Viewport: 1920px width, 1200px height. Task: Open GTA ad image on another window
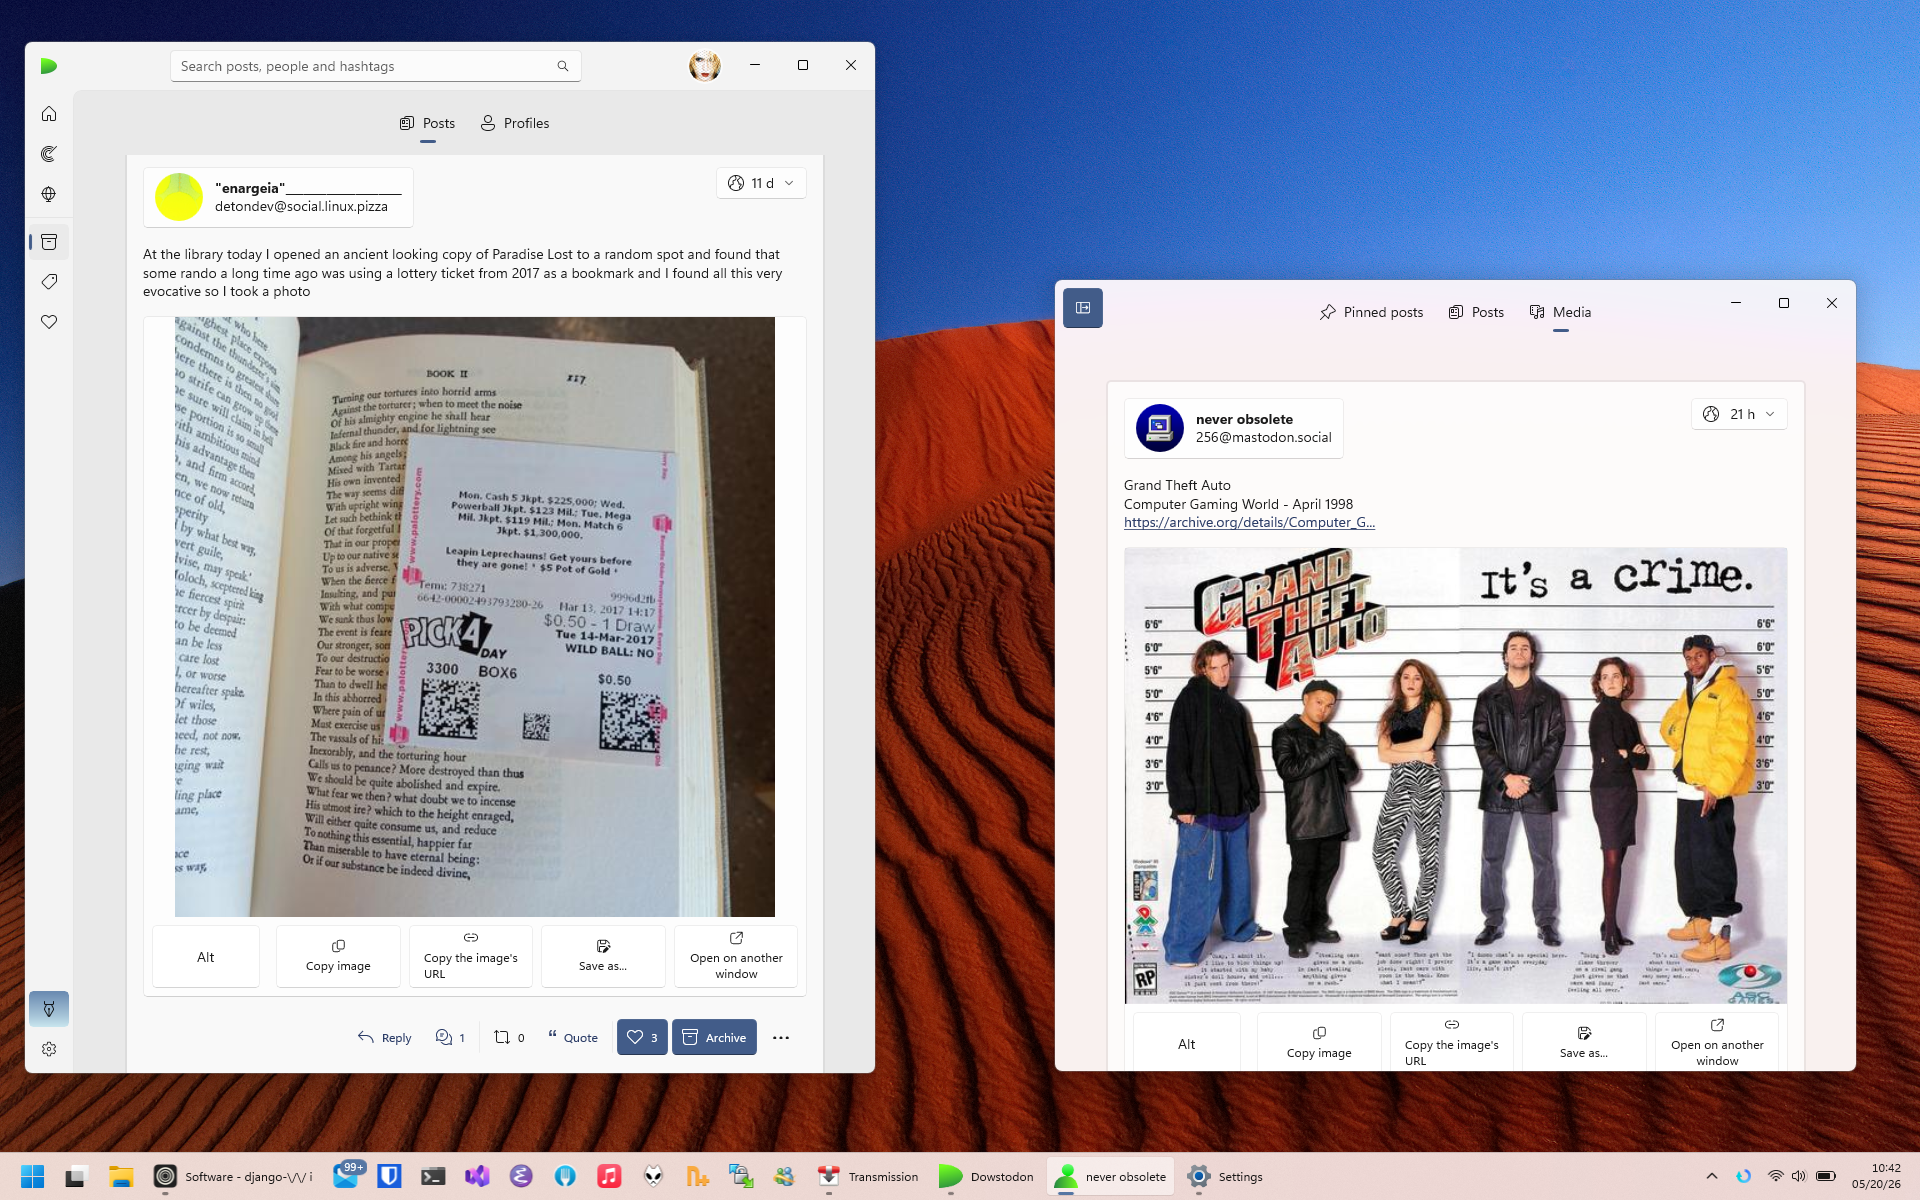tap(1717, 1043)
